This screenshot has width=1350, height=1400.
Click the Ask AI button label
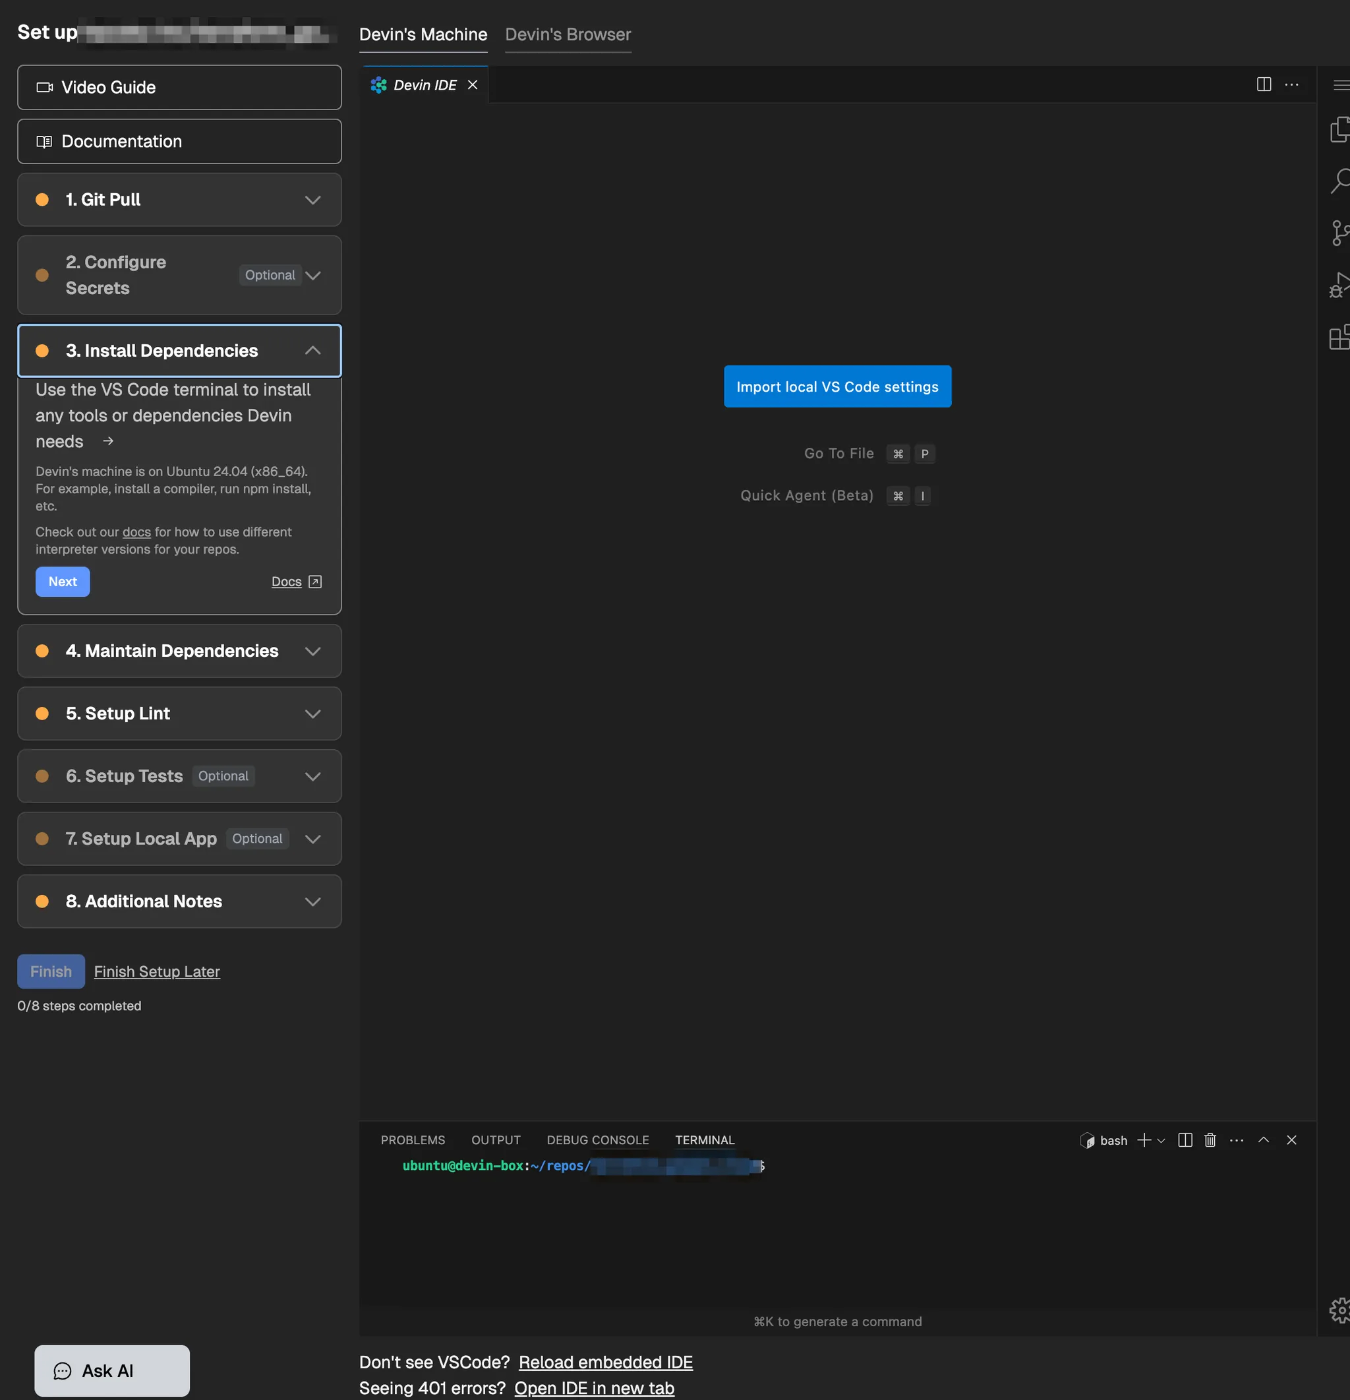click(108, 1371)
